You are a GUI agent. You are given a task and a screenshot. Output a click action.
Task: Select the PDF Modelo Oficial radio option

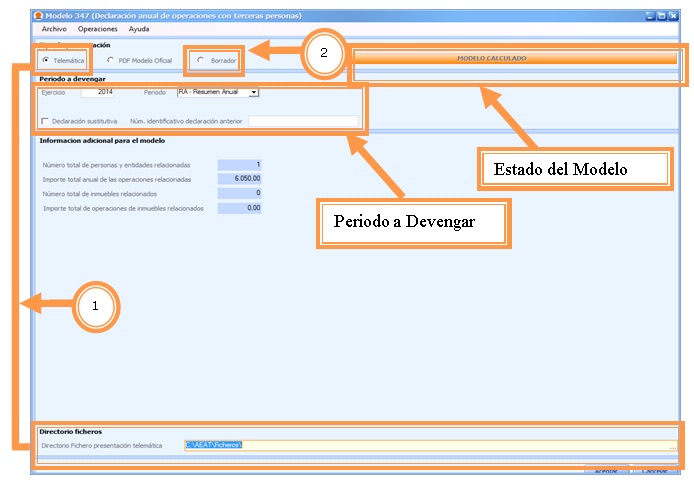click(x=110, y=61)
